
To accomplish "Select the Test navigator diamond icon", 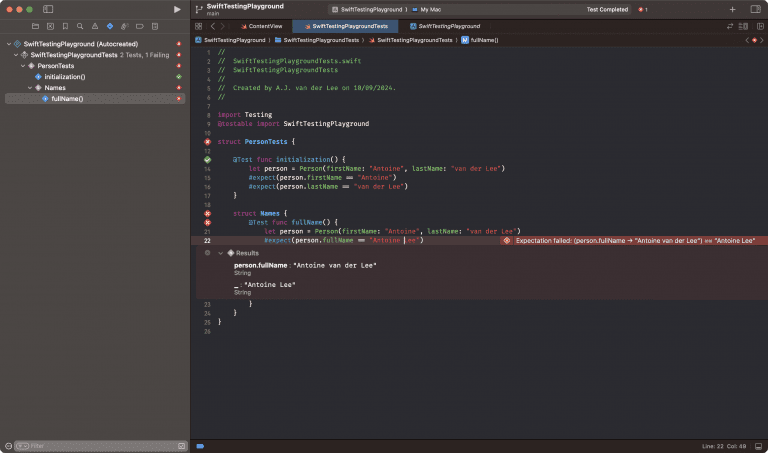I will tap(110, 26).
